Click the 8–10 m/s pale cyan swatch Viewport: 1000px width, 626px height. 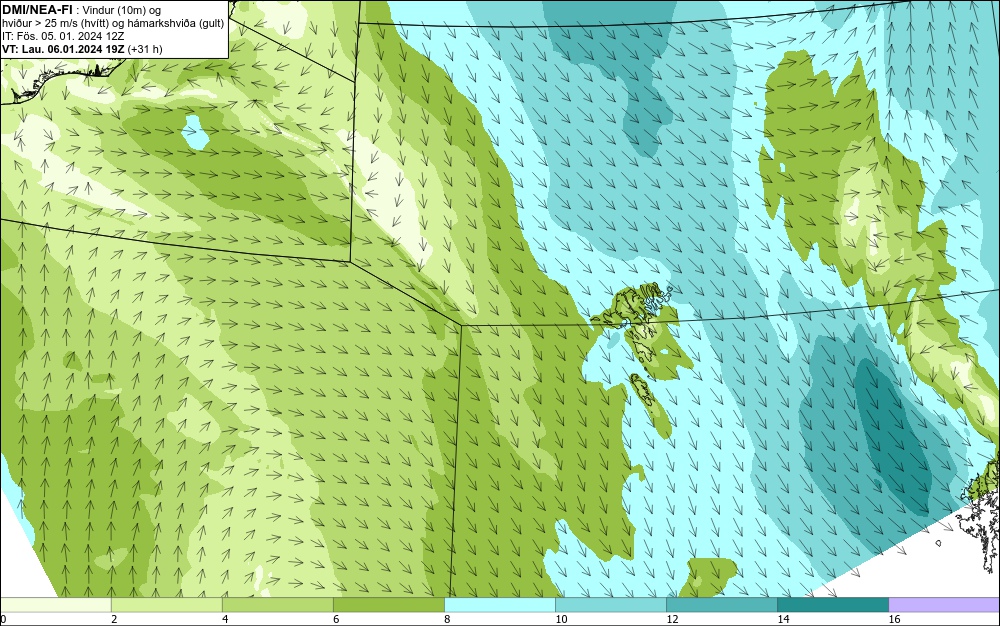click(x=499, y=604)
